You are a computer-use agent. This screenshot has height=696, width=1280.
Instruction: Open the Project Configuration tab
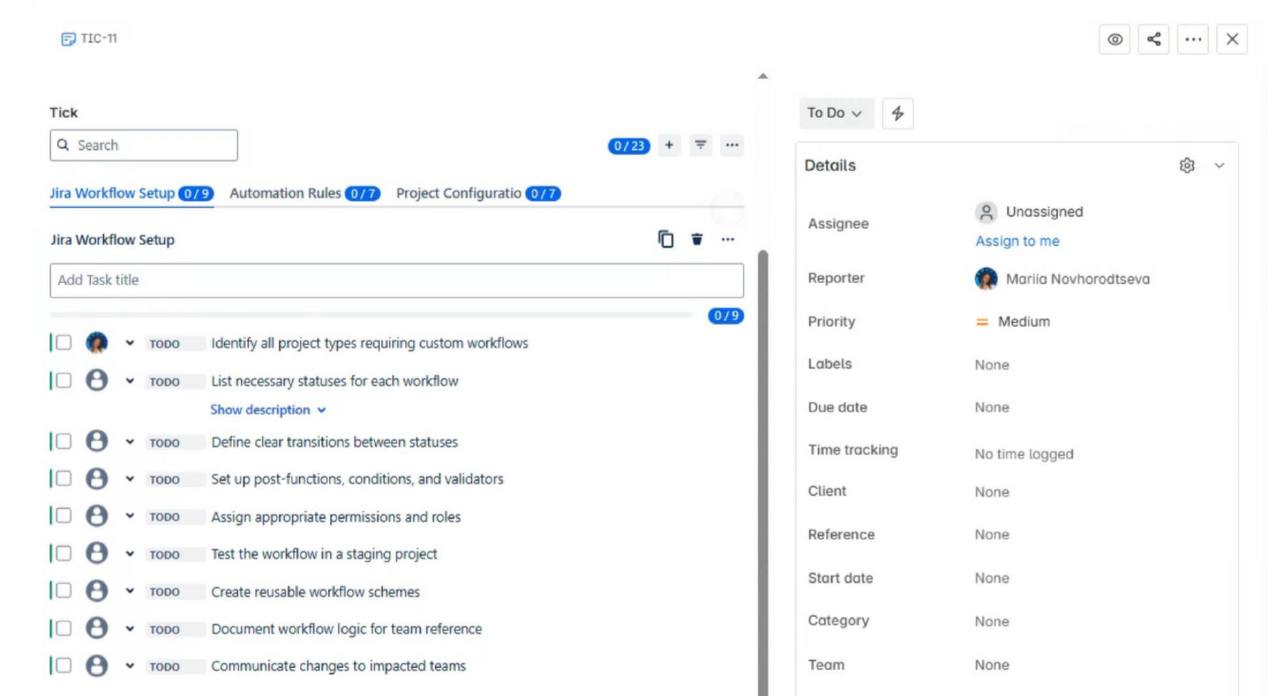[x=460, y=193]
